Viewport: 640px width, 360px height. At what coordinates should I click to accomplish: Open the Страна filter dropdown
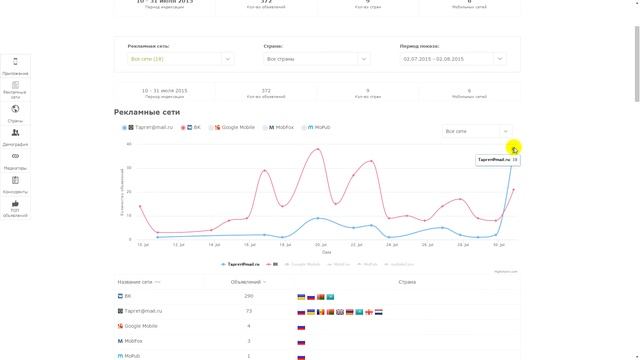(317, 59)
